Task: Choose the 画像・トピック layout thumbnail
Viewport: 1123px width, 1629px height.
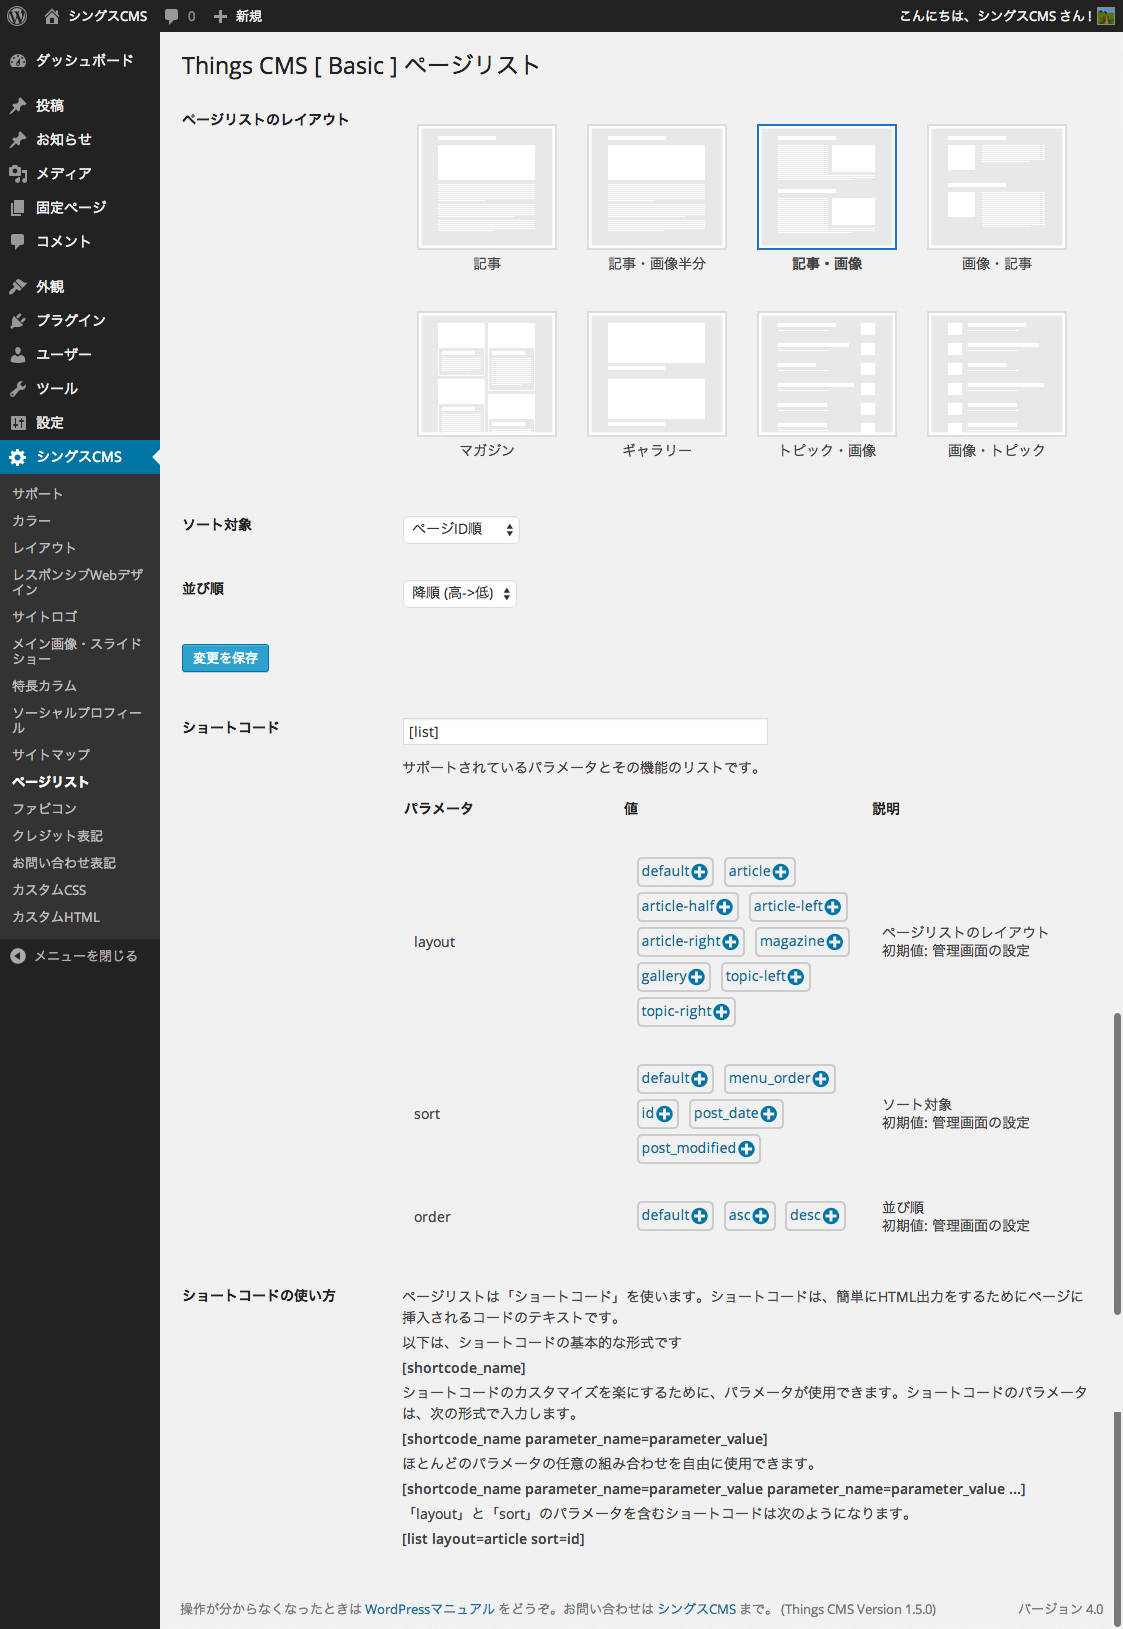Action: (997, 374)
